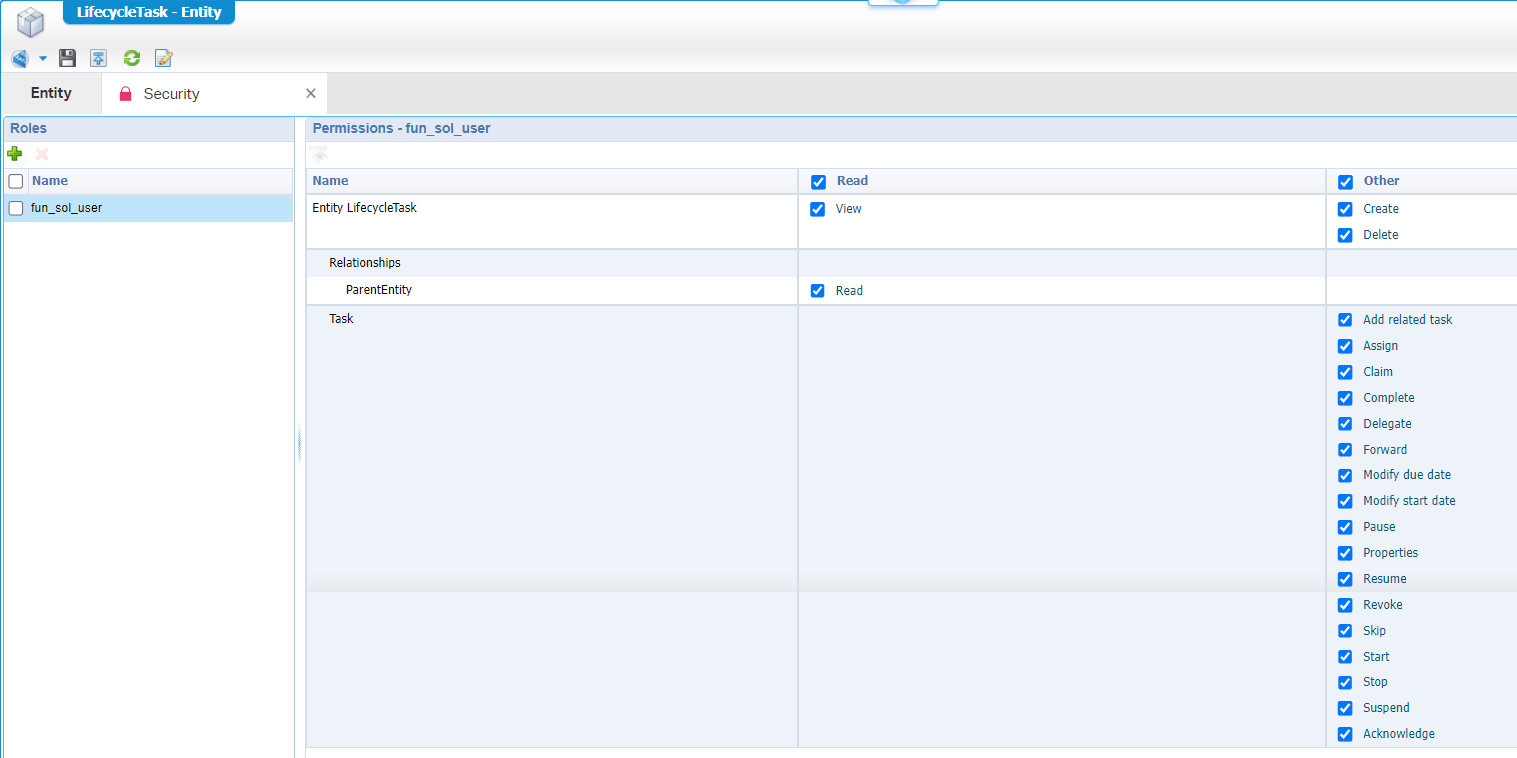This screenshot has width=1517, height=758.
Task: Click the entity cube icon at top-left
Action: pos(31,21)
